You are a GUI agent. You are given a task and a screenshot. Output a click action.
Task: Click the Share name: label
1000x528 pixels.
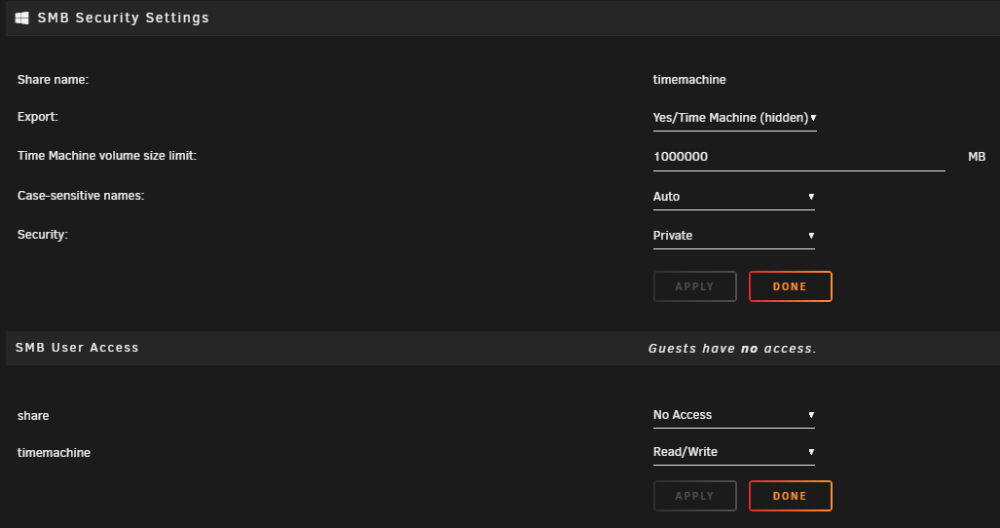click(x=53, y=80)
